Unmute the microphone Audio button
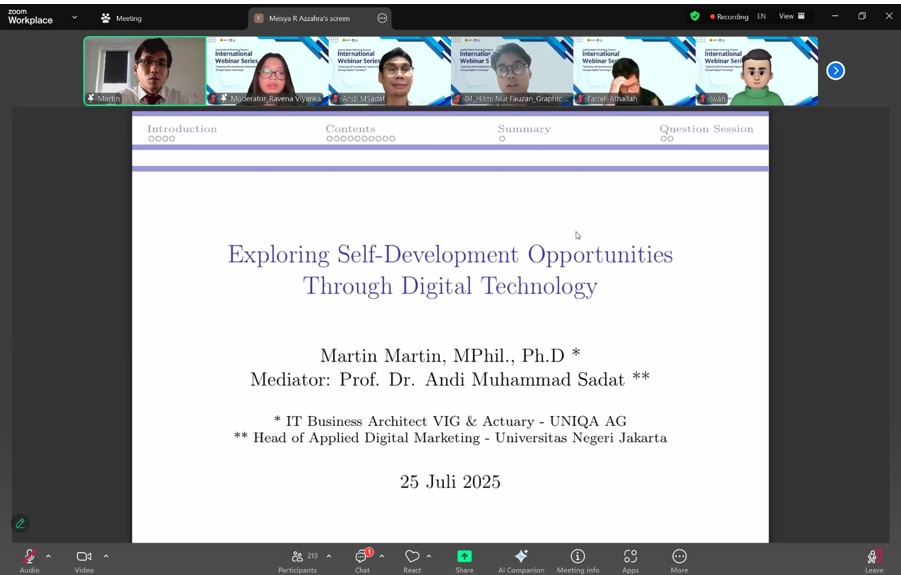The width and height of the screenshot is (901, 575). (29, 557)
